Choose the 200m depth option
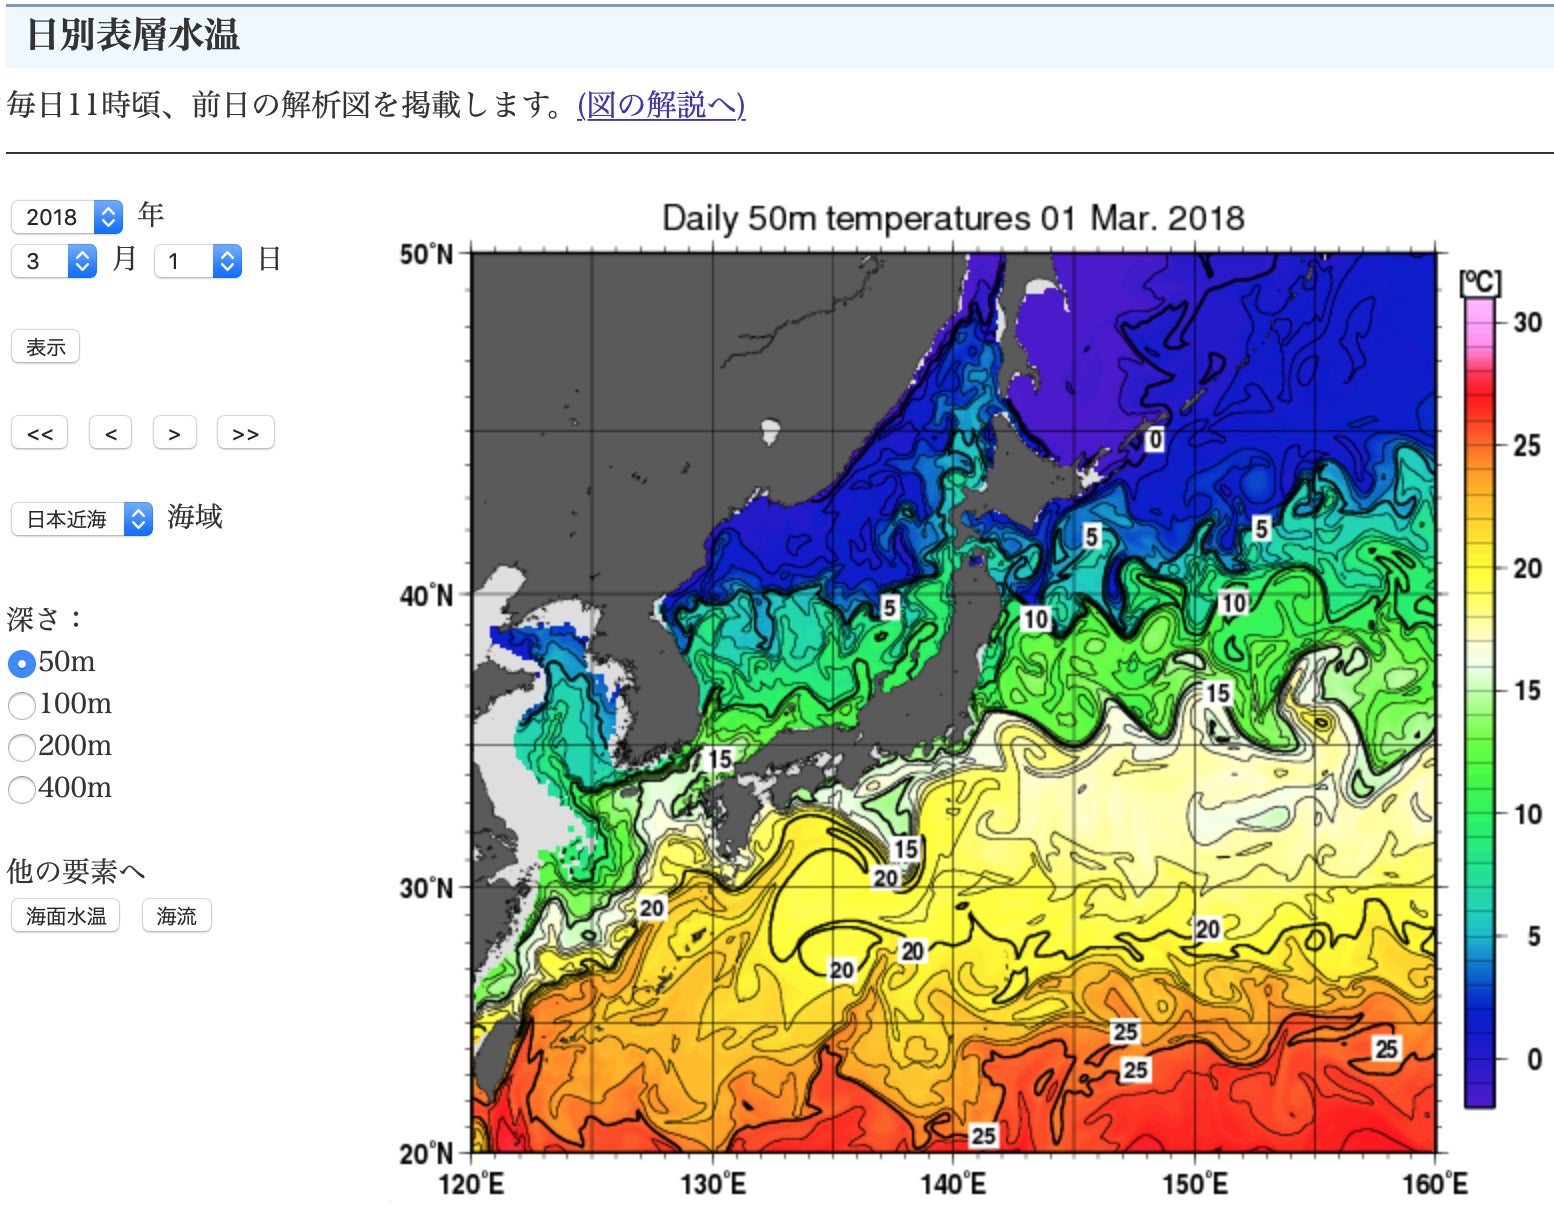Viewport: 1554px width, 1212px height. coord(22,747)
